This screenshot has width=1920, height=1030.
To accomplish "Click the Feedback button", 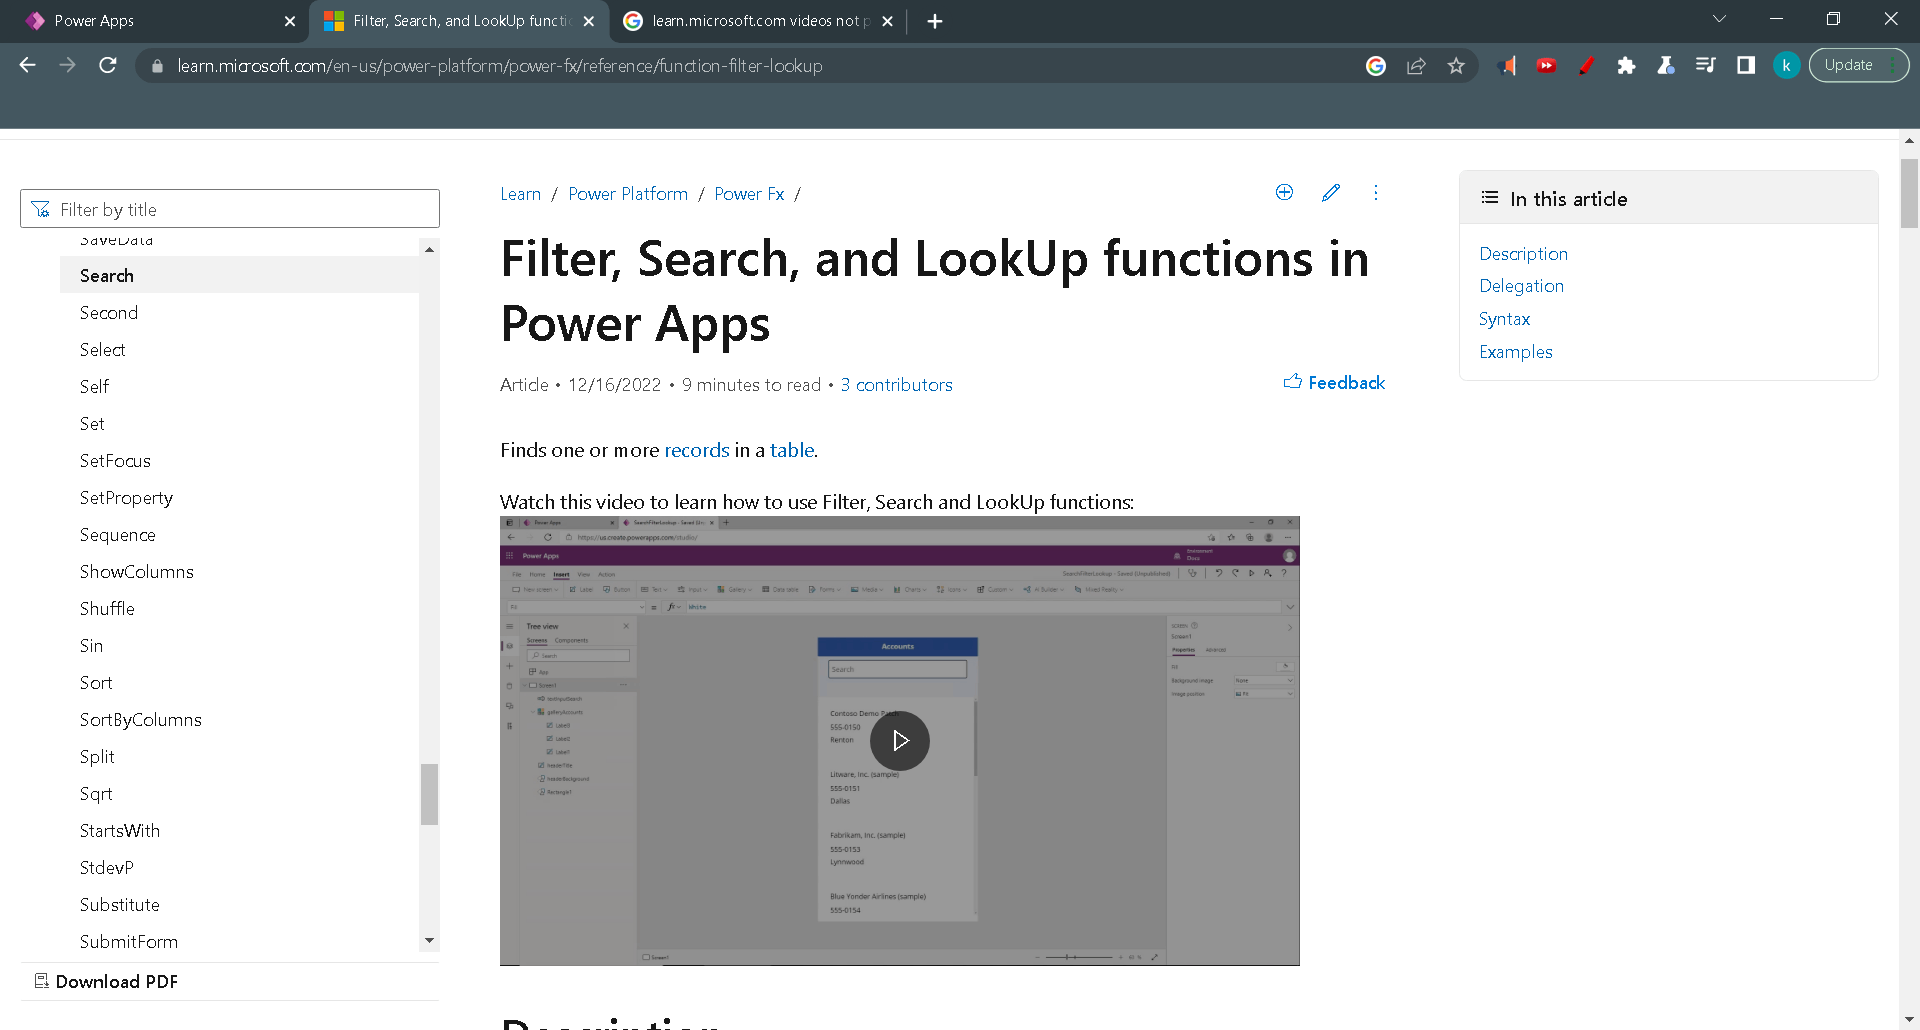I will (x=1334, y=383).
